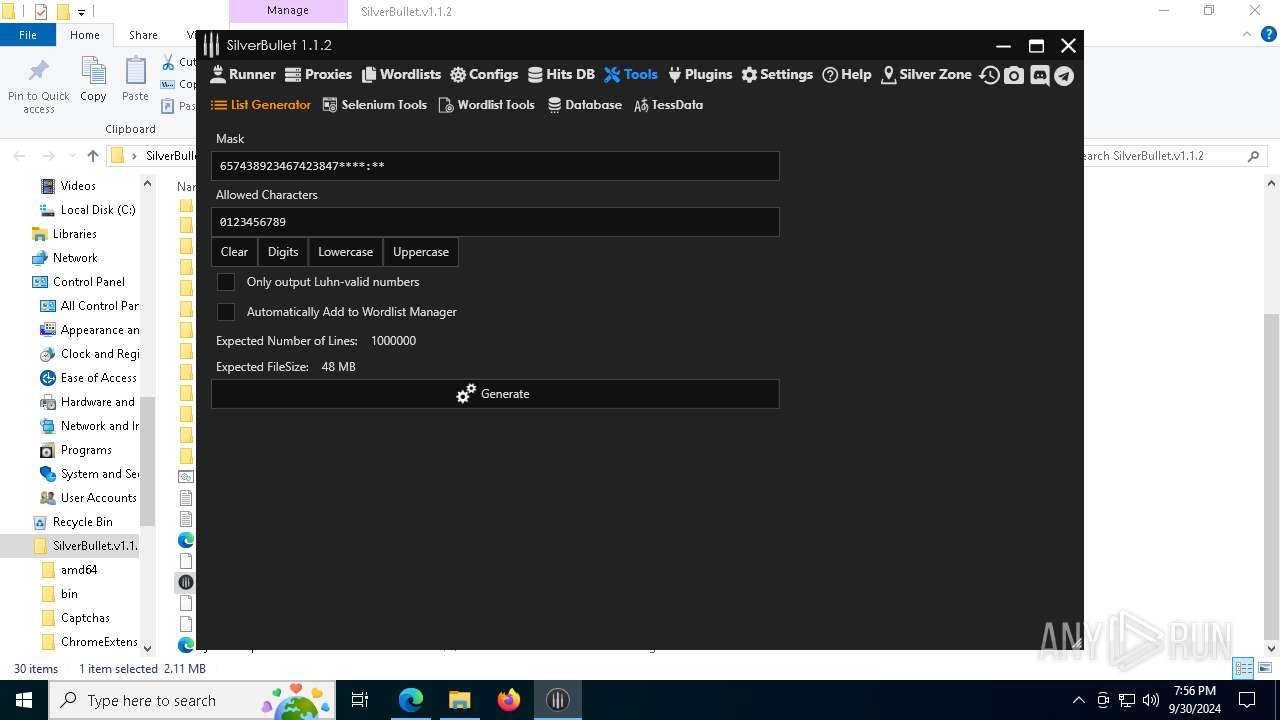This screenshot has width=1280, height=720.
Task: Click into the Mask input field
Action: (x=495, y=166)
